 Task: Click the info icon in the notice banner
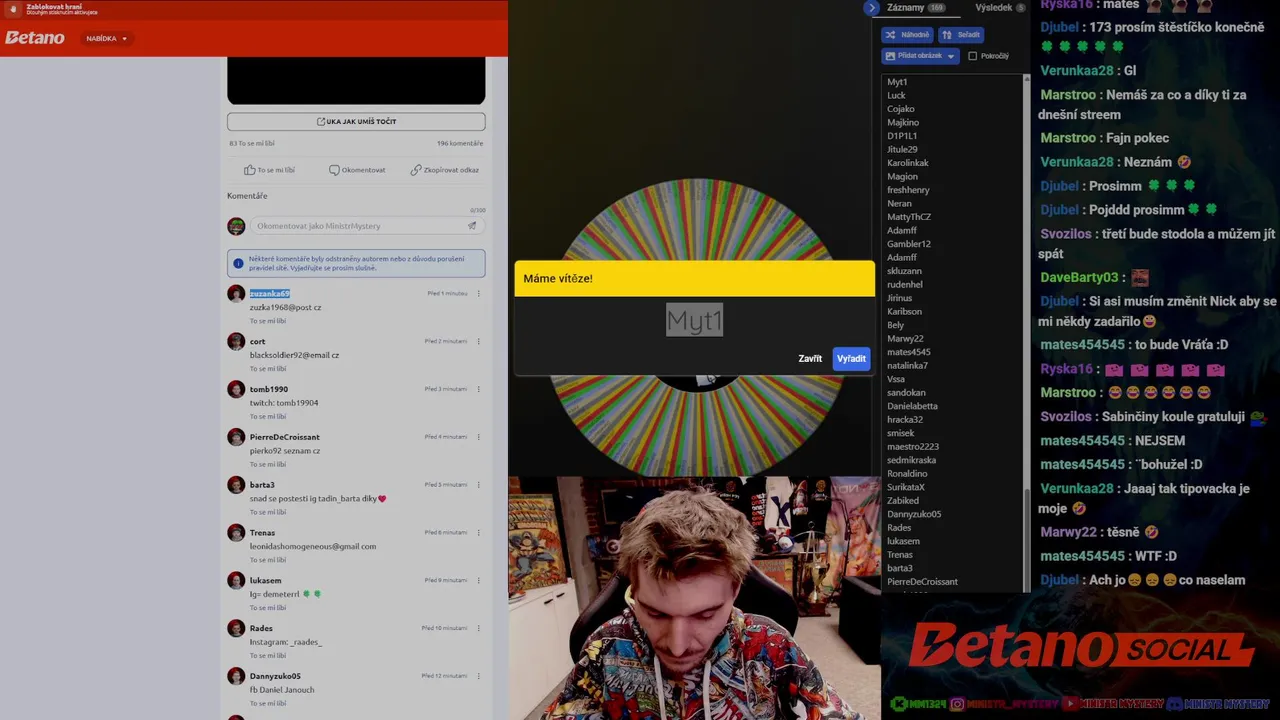click(x=238, y=264)
